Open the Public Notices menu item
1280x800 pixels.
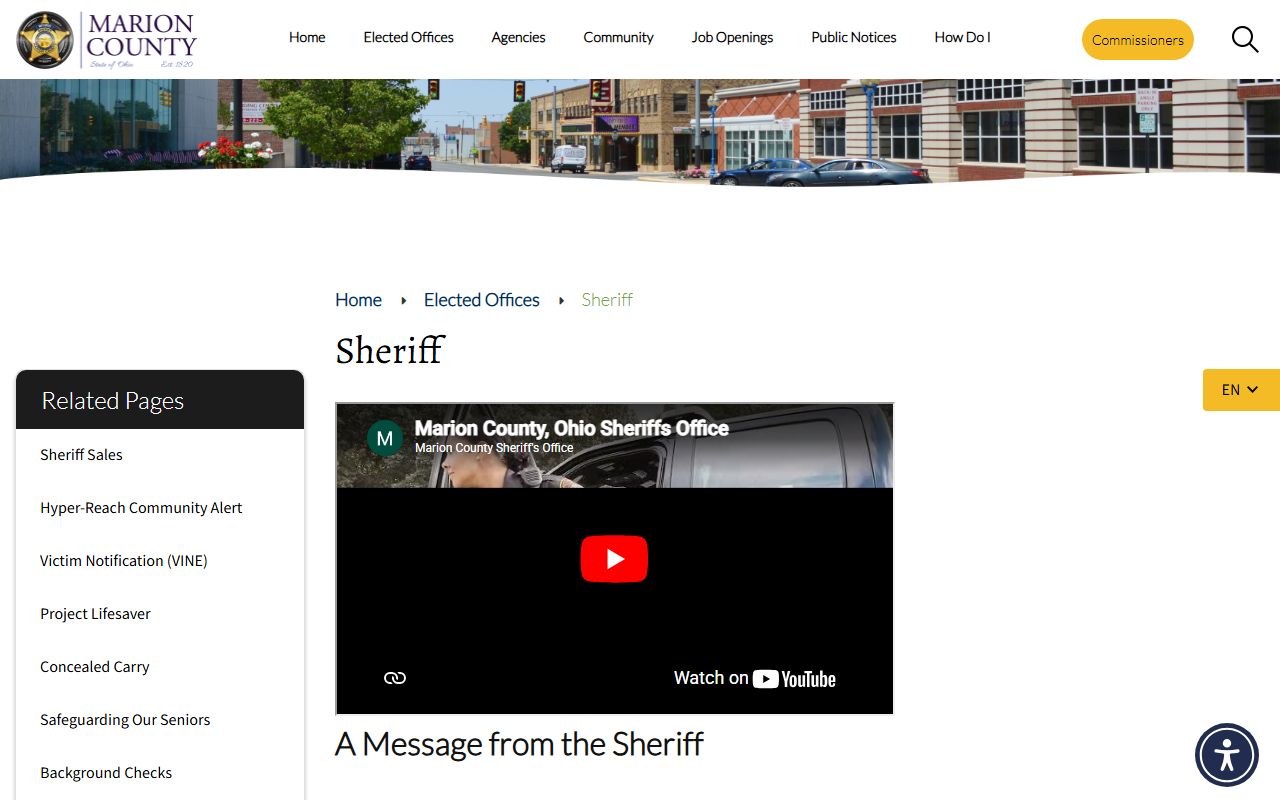pyautogui.click(x=854, y=37)
